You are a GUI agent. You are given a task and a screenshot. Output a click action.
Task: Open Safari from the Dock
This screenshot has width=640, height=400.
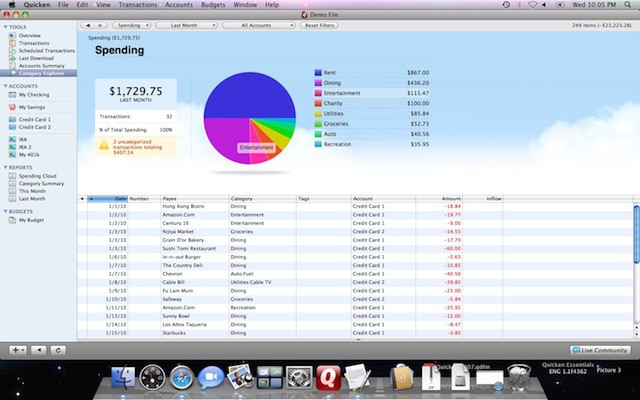[x=182, y=378]
